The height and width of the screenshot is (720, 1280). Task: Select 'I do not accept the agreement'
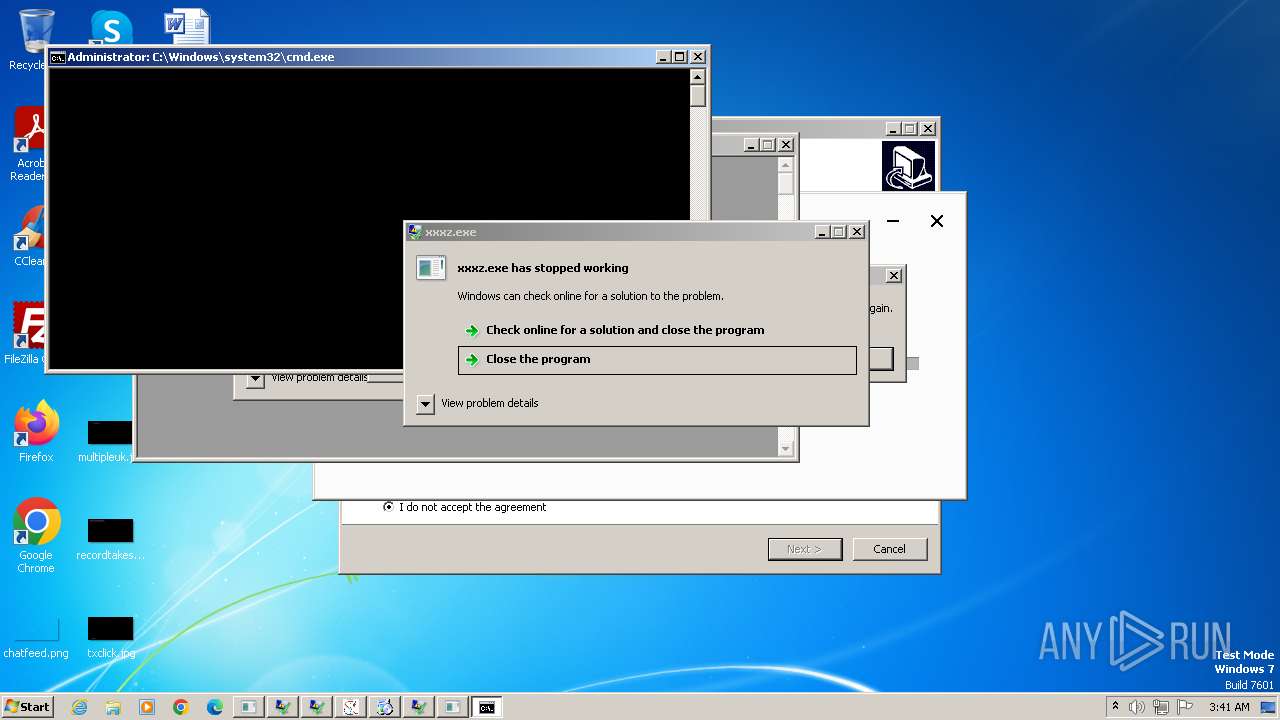465,507
